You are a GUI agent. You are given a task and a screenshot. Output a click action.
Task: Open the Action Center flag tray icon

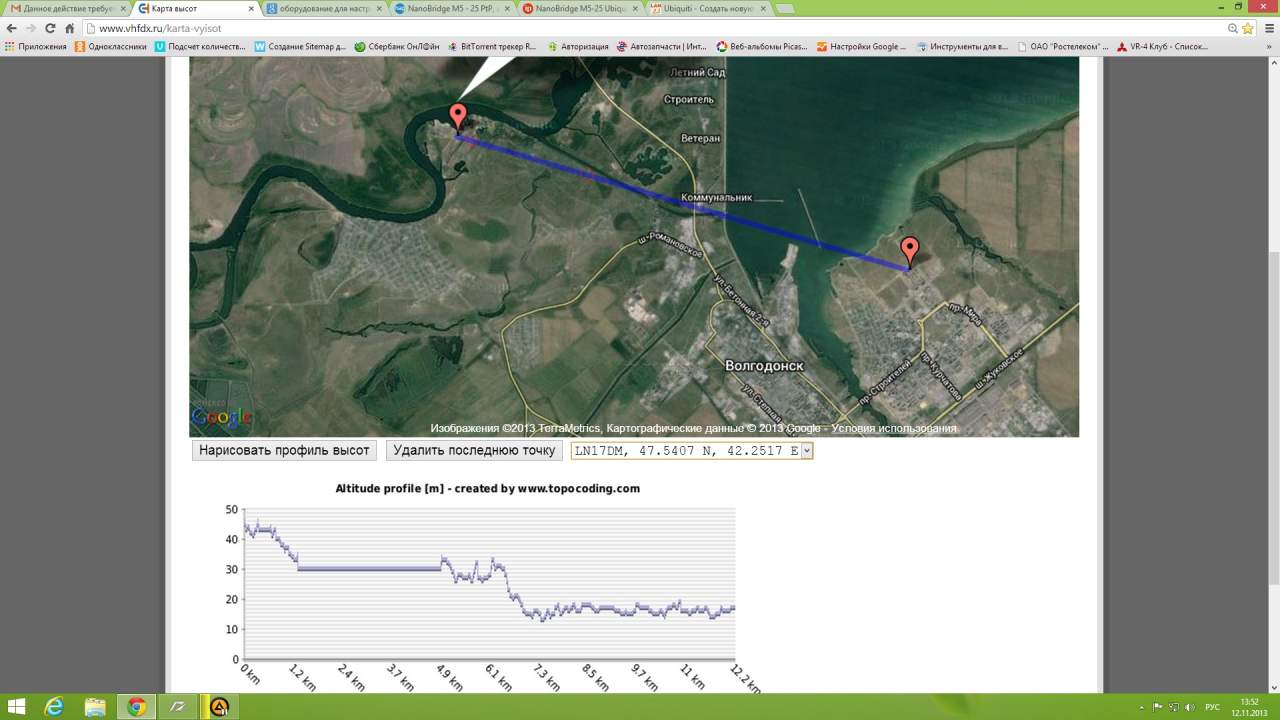click(x=1157, y=707)
